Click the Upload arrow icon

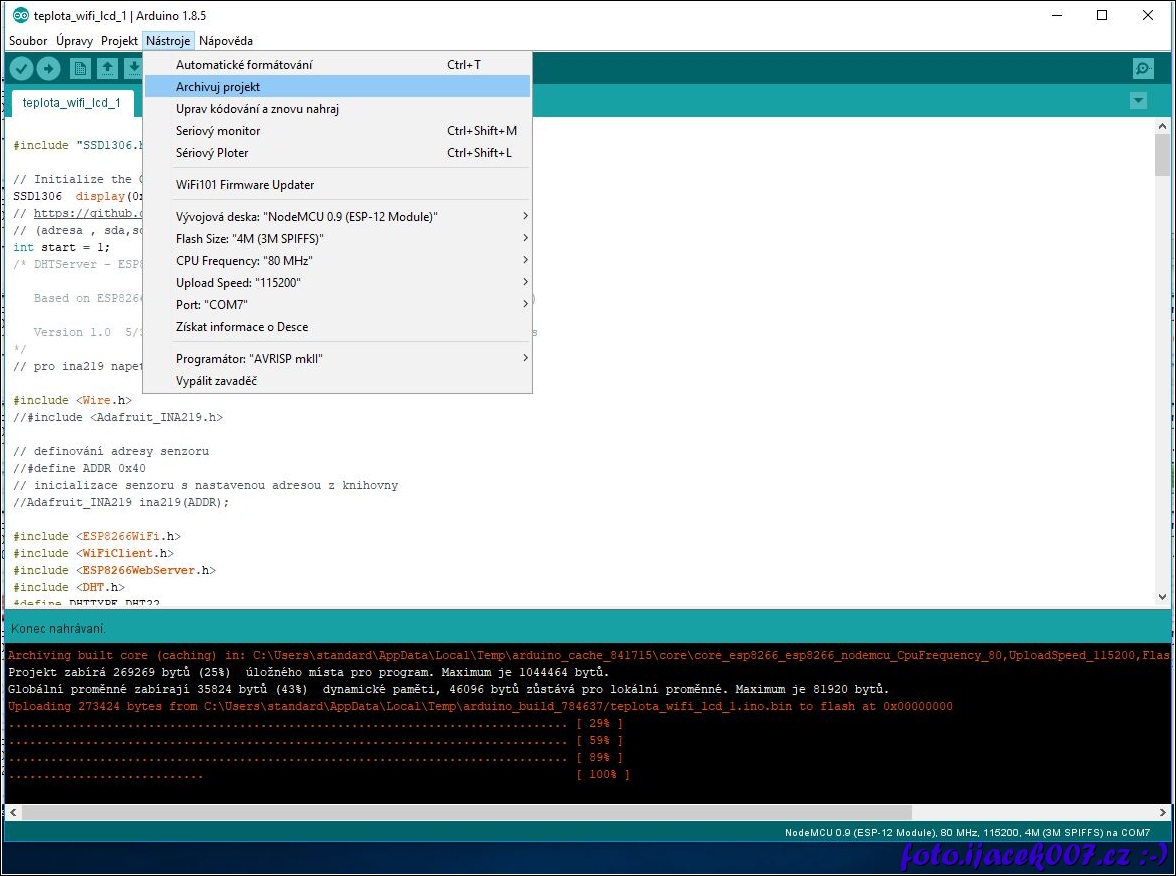click(48, 68)
